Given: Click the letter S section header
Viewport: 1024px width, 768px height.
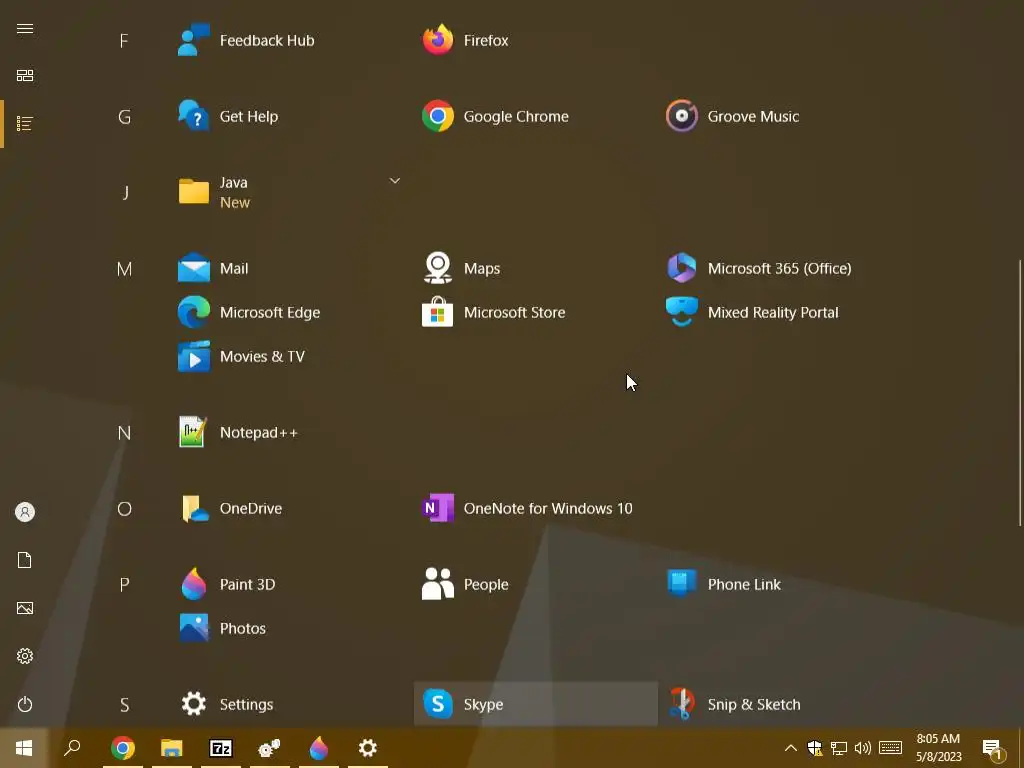Looking at the screenshot, I should pyautogui.click(x=124, y=705).
